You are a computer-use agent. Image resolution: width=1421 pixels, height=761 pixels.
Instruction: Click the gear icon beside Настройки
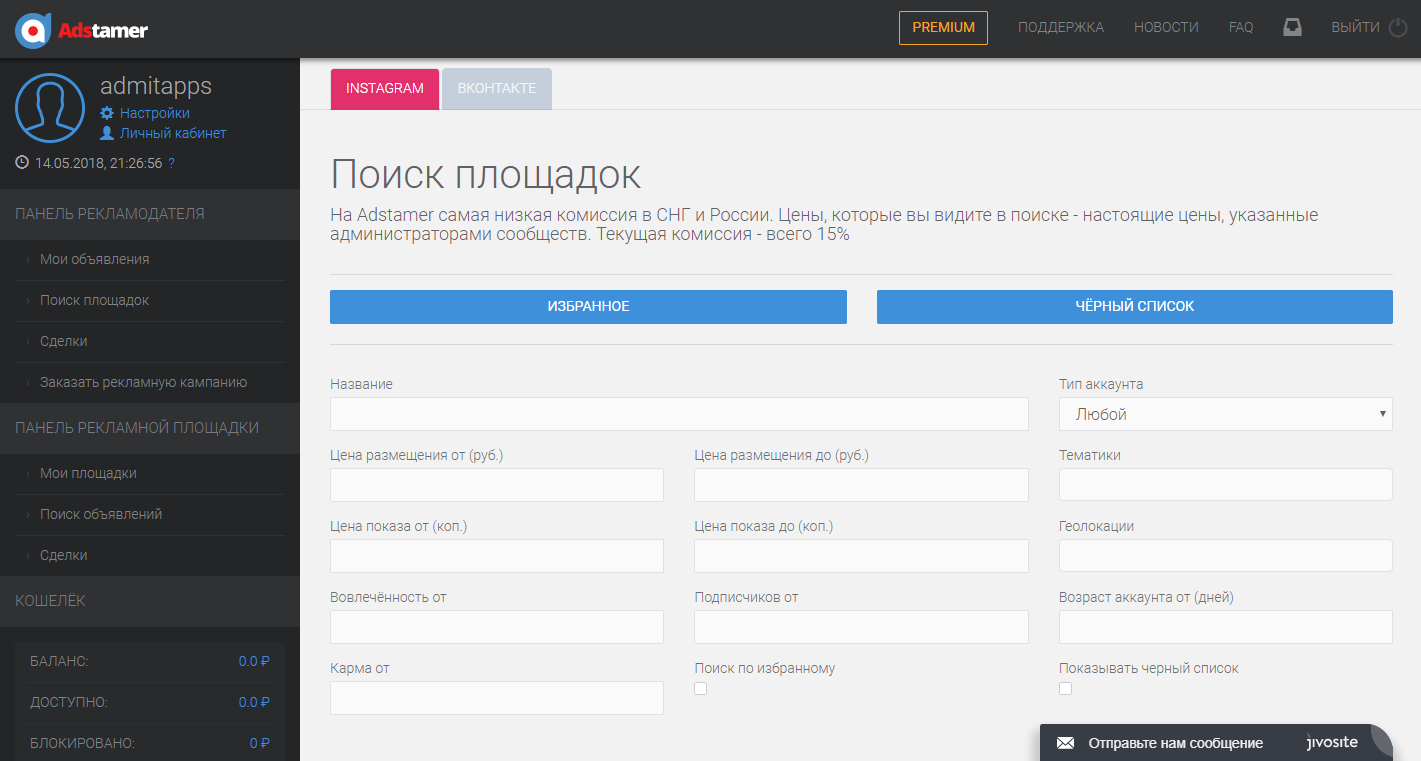[107, 112]
